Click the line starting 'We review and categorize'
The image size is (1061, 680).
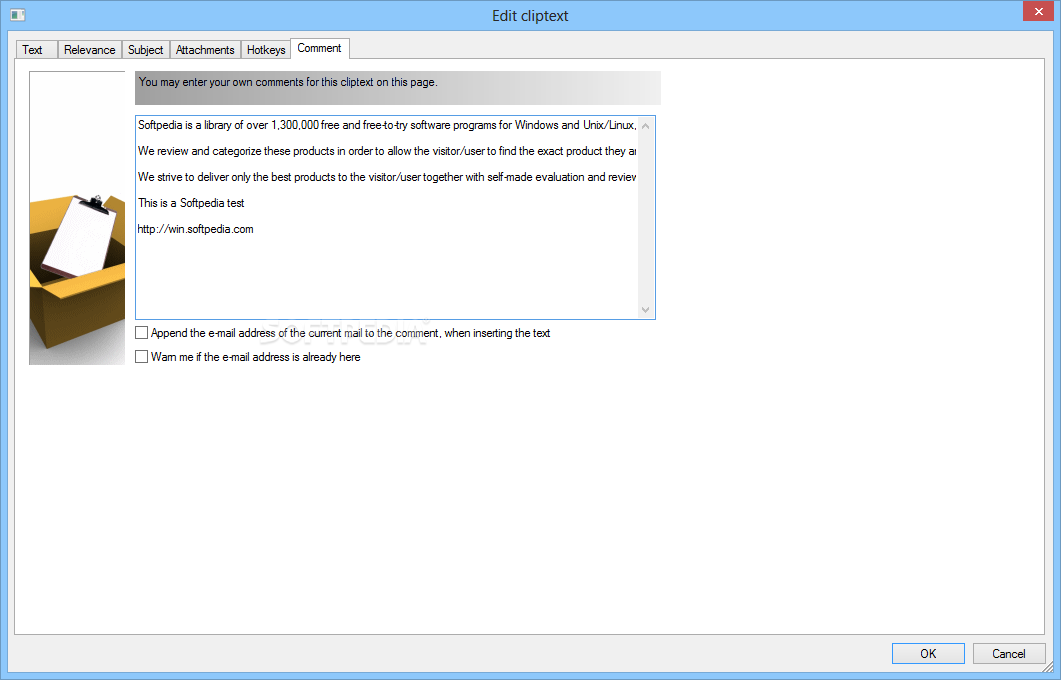click(x=386, y=151)
